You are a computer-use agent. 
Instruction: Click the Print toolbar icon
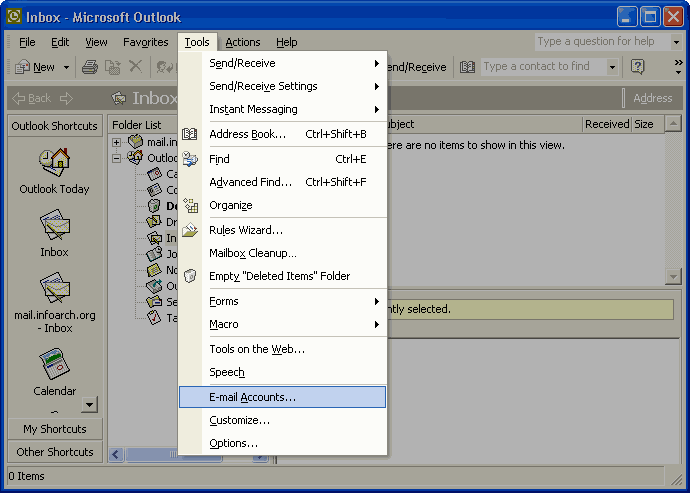click(90, 67)
